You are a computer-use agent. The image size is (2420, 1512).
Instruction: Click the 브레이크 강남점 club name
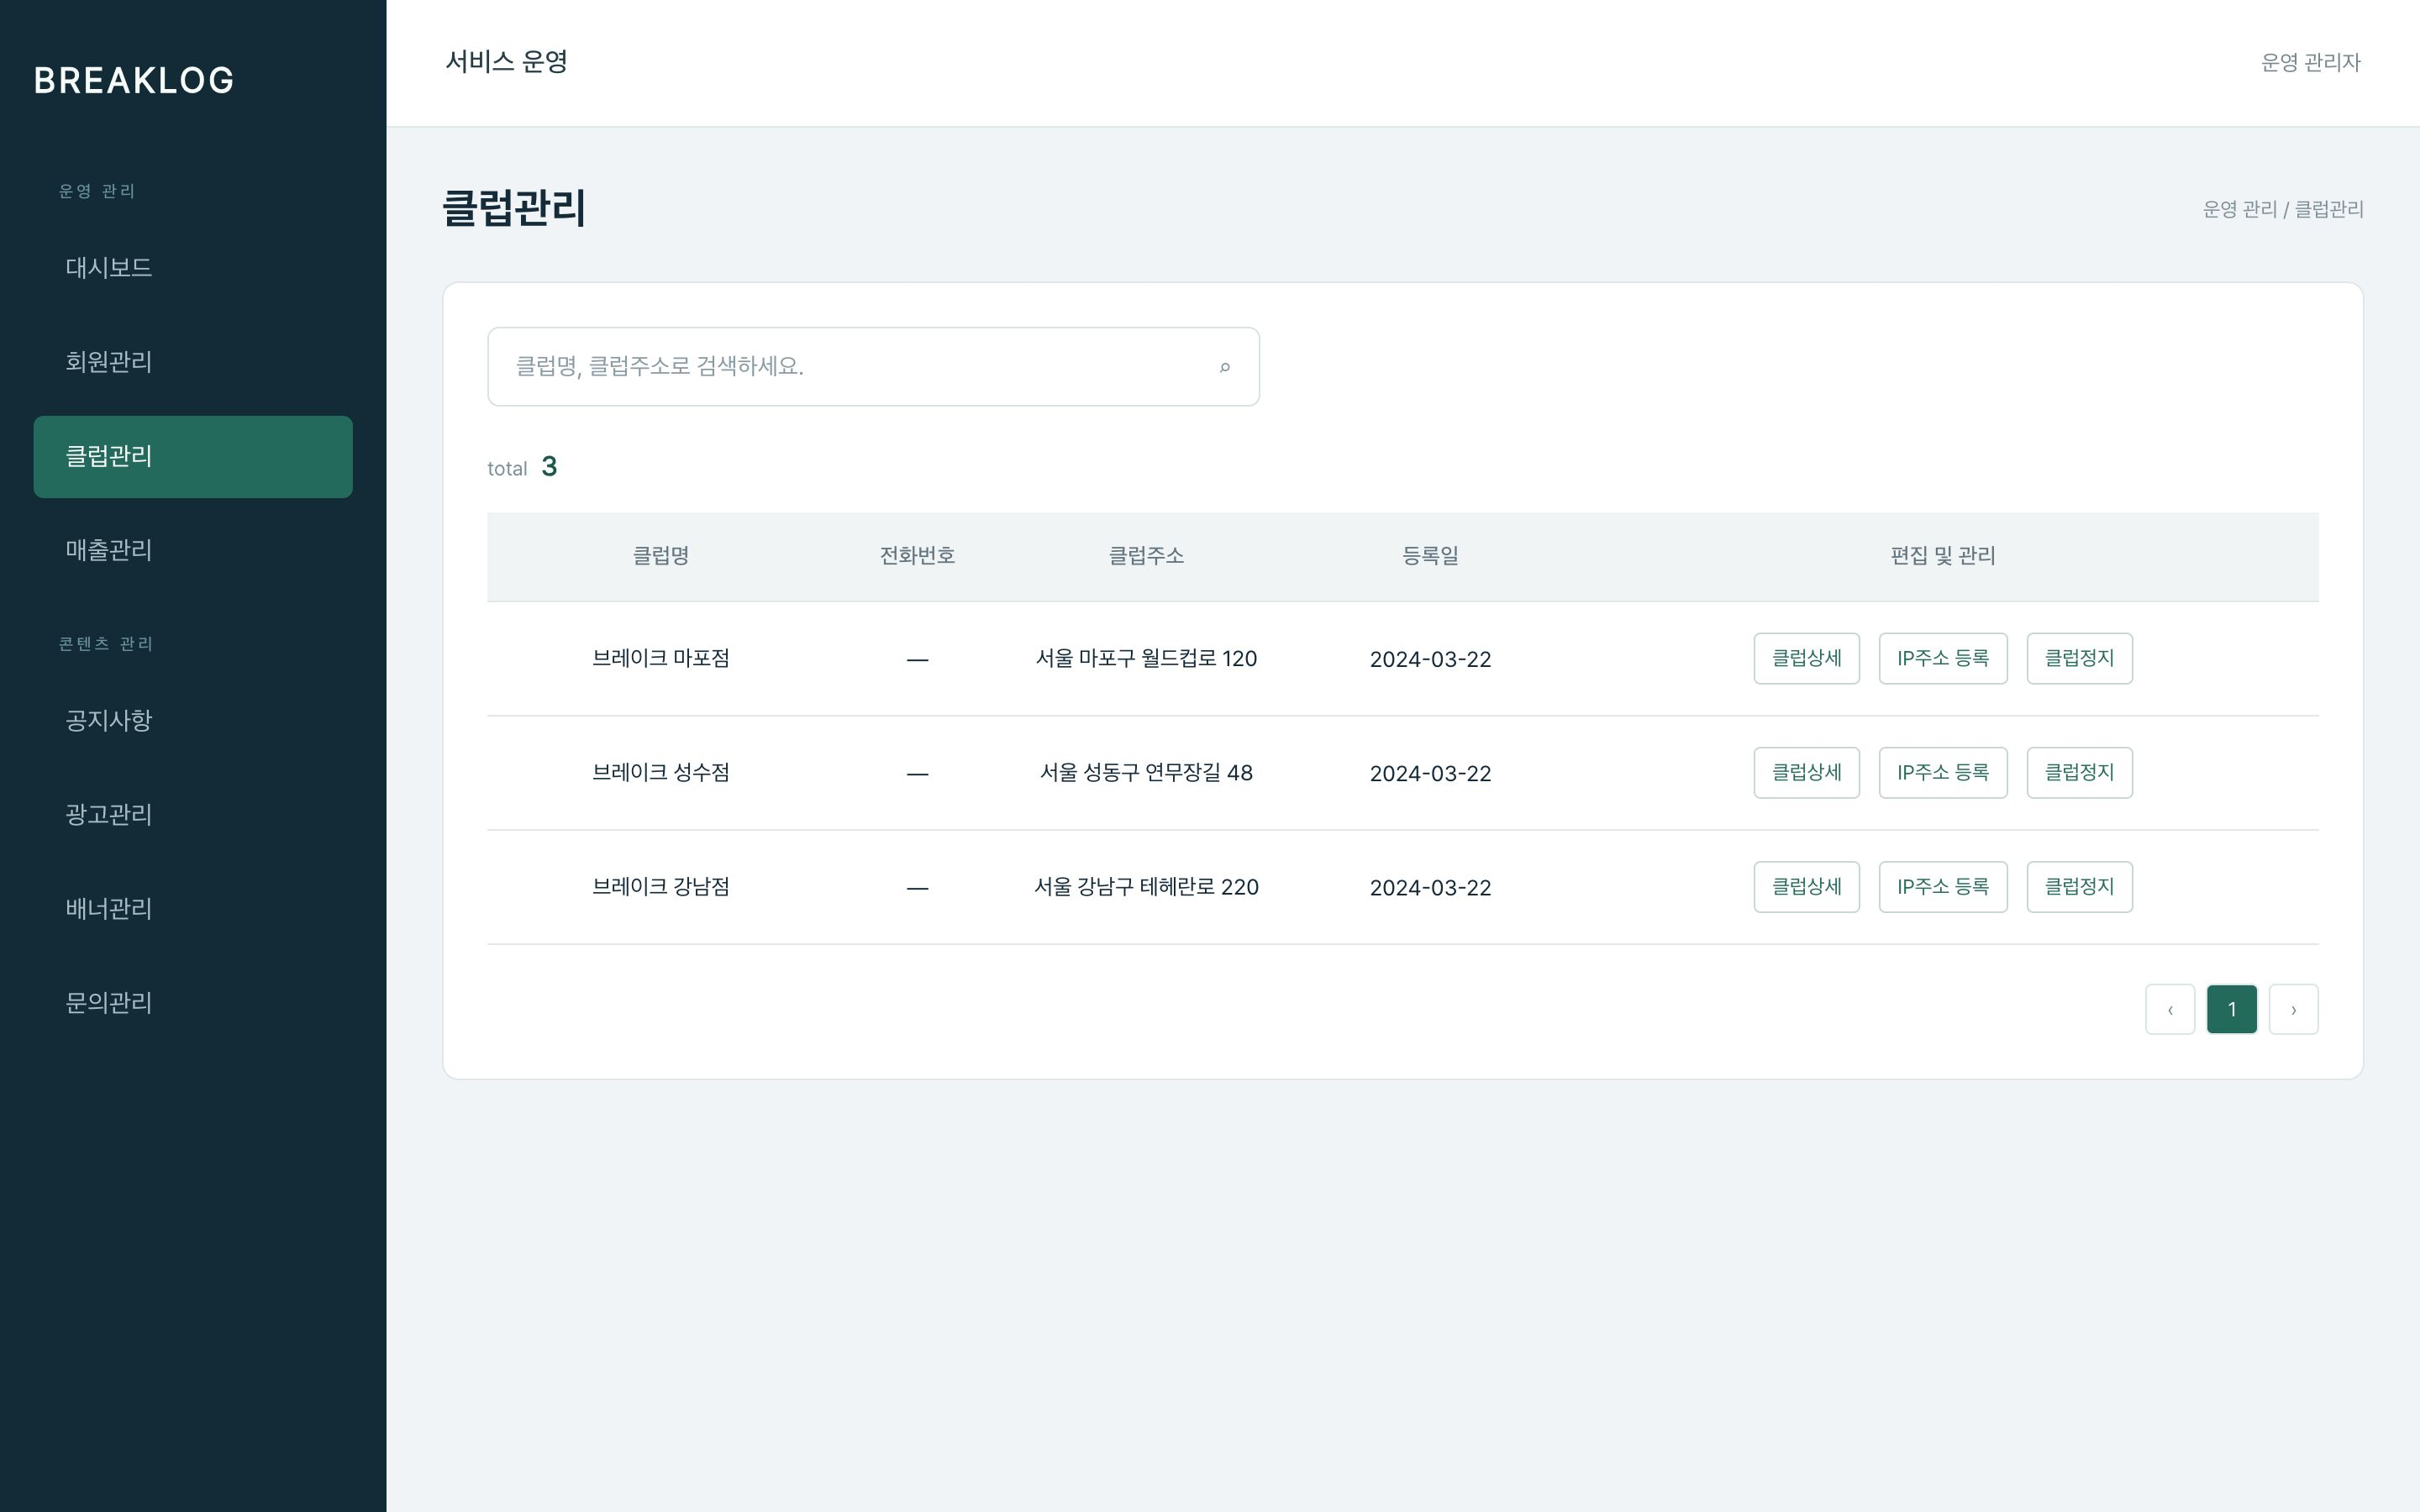click(x=660, y=886)
